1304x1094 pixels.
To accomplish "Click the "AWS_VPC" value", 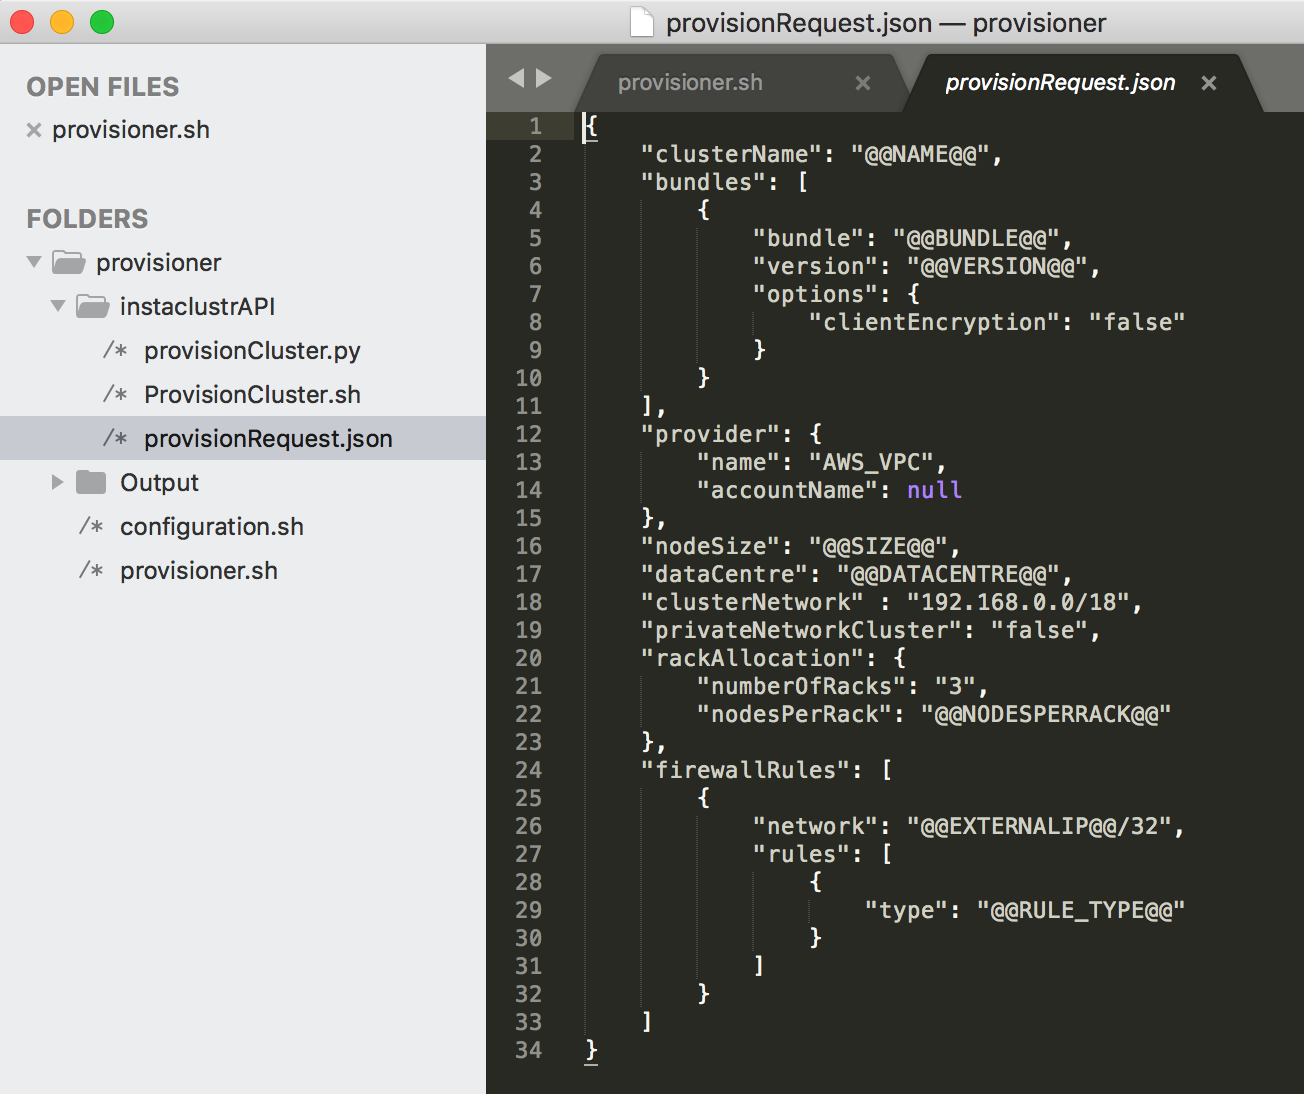I will 872,462.
